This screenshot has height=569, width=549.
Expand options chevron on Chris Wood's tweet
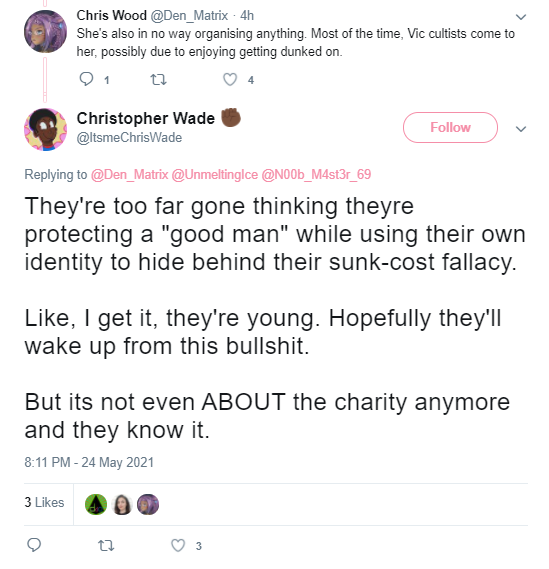point(521,17)
